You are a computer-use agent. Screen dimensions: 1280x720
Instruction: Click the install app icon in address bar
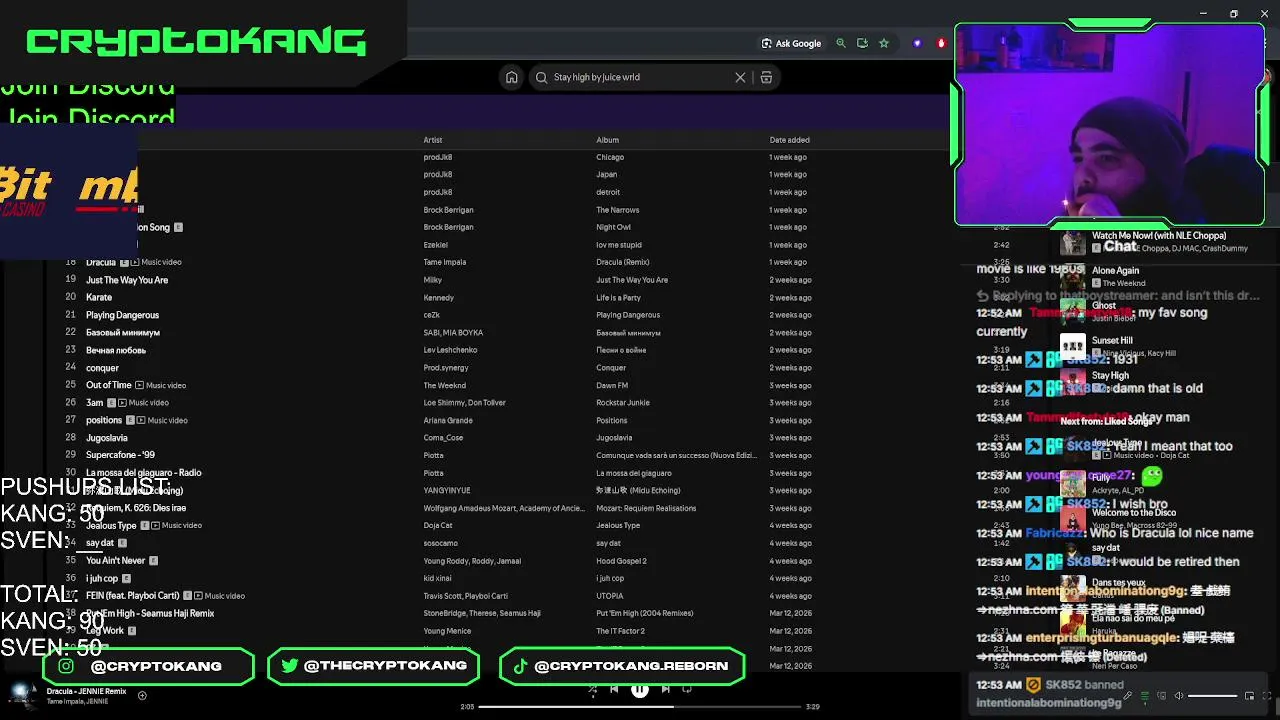tap(862, 43)
